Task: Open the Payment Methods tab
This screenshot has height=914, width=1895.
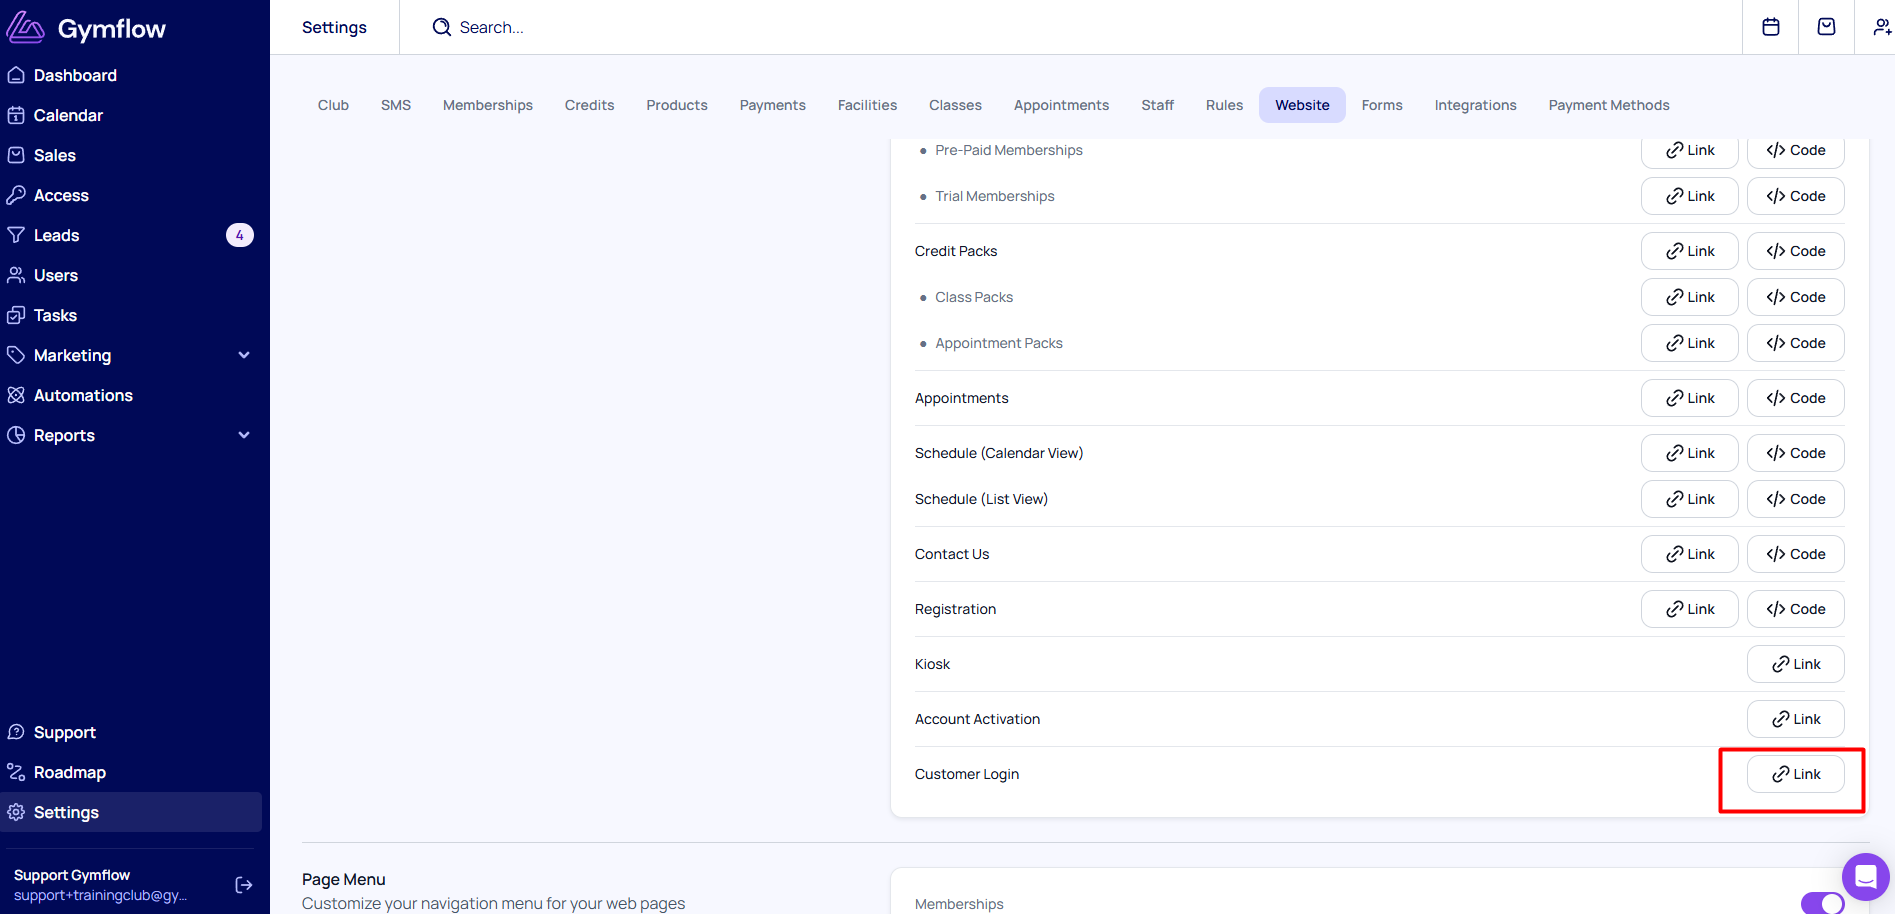Action: click(x=1609, y=105)
